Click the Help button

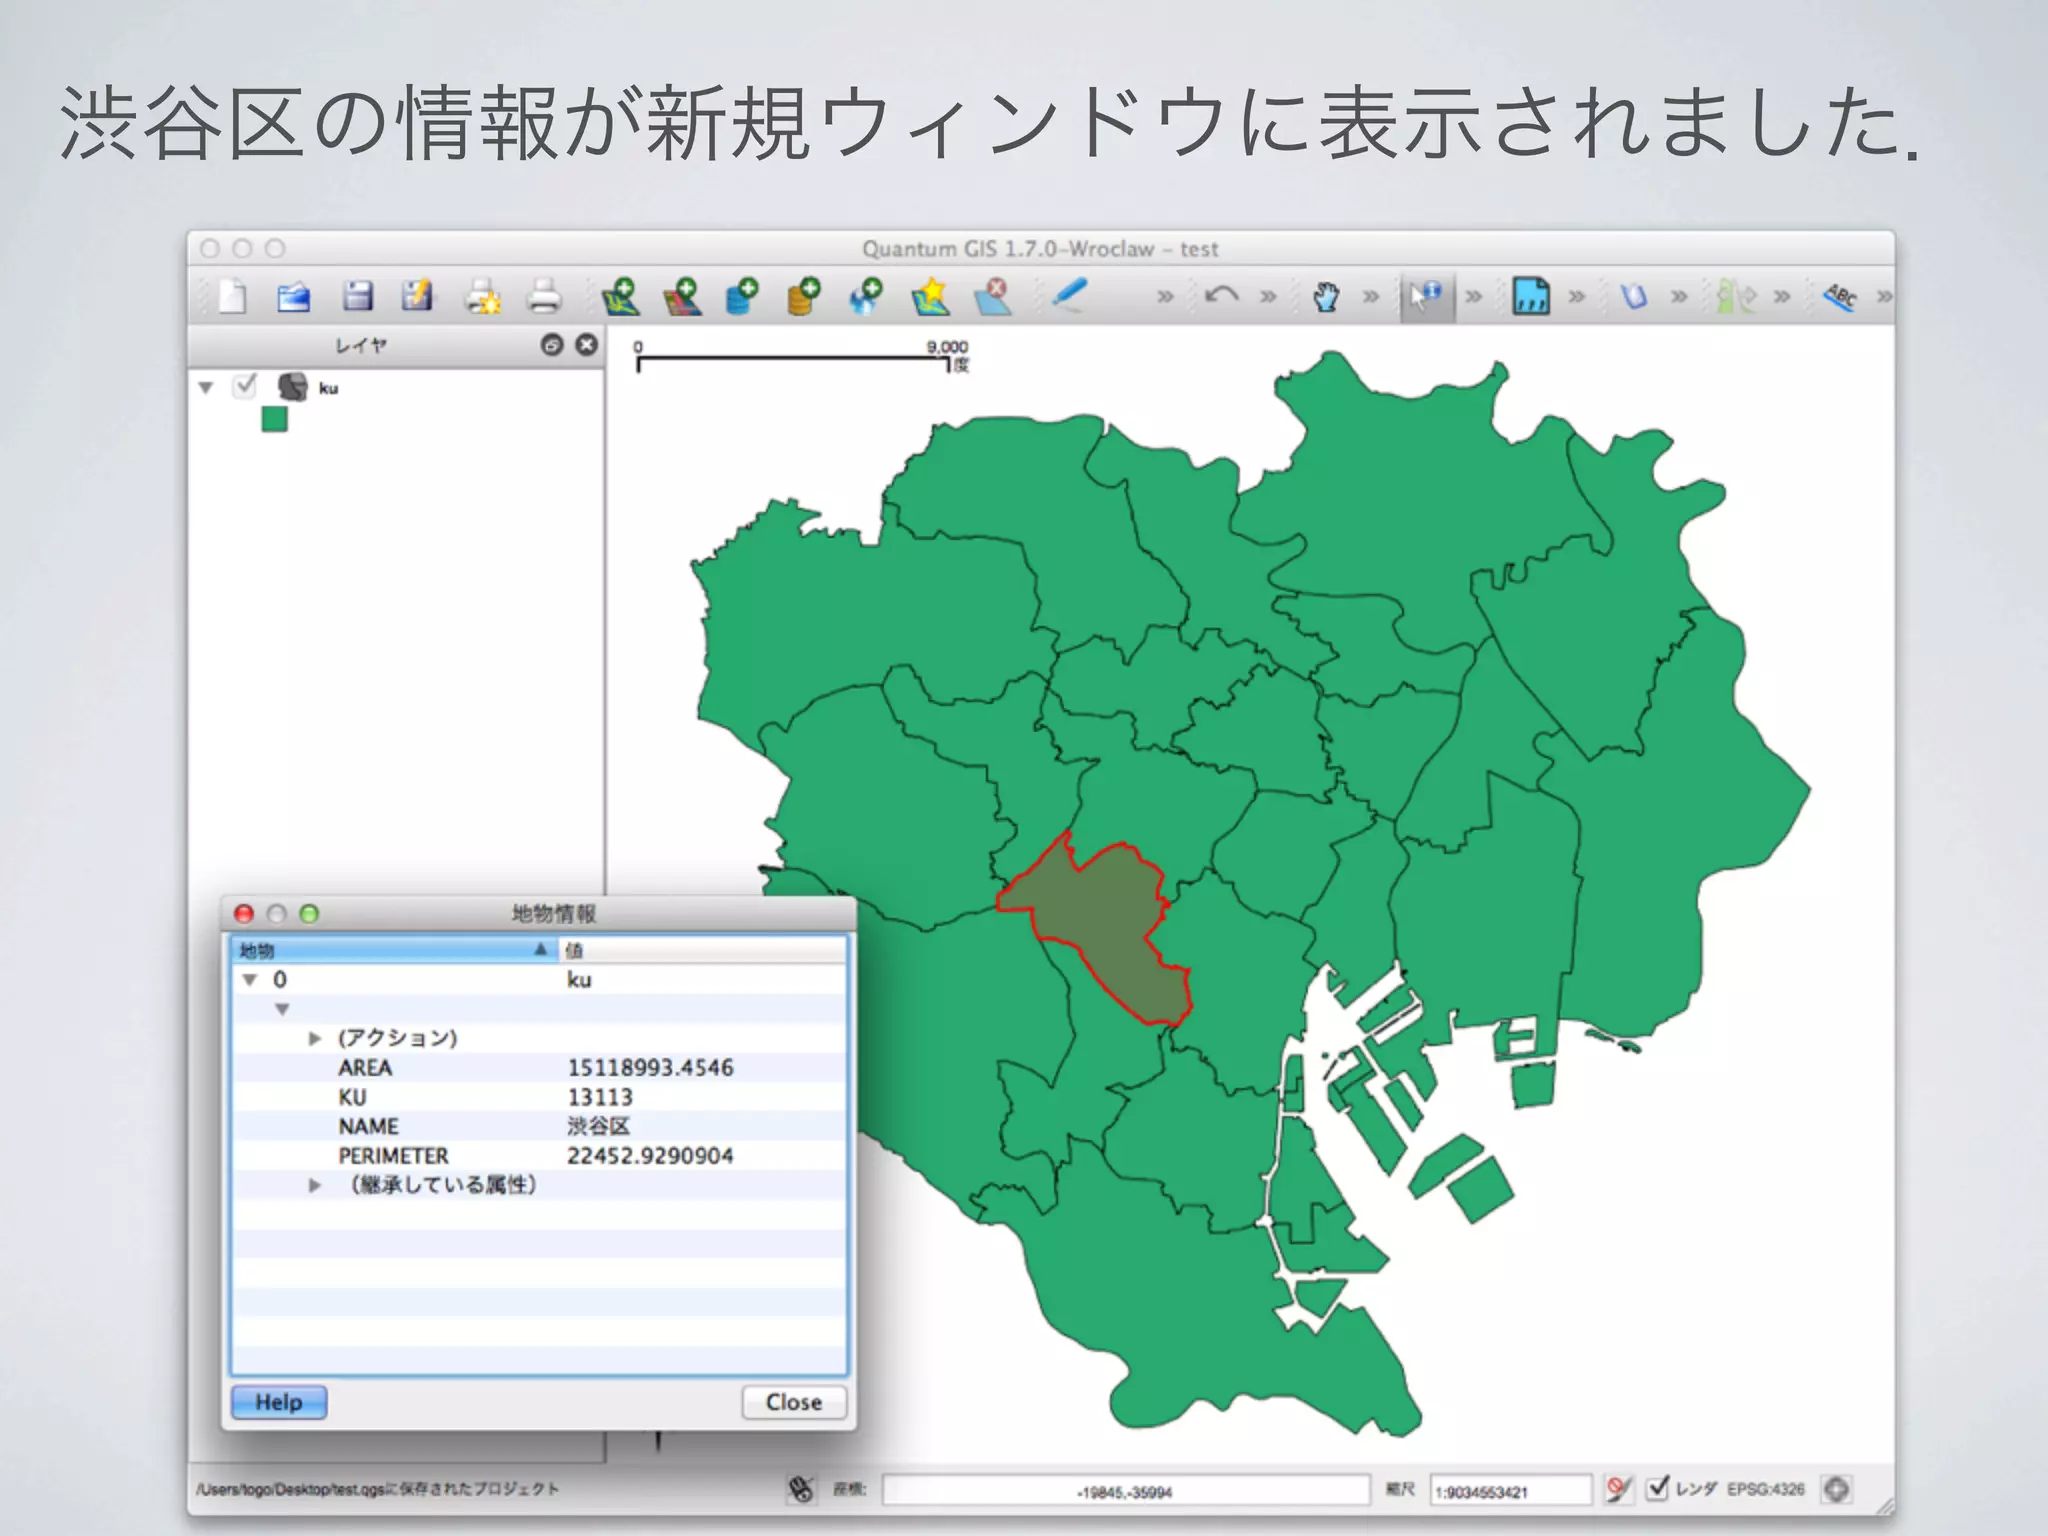[x=278, y=1402]
